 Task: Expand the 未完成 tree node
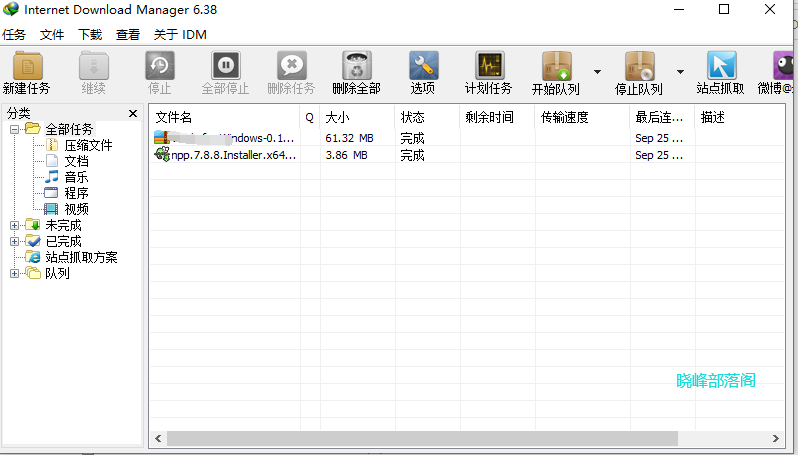14,225
